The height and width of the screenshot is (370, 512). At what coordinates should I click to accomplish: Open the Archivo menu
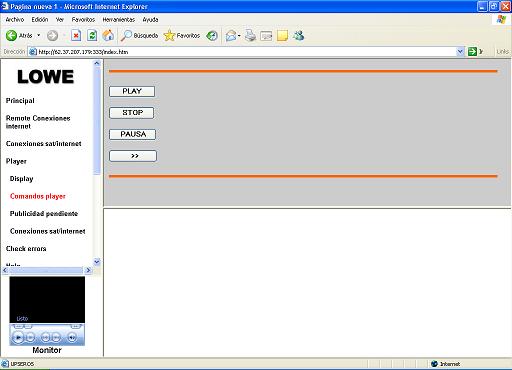[15, 20]
